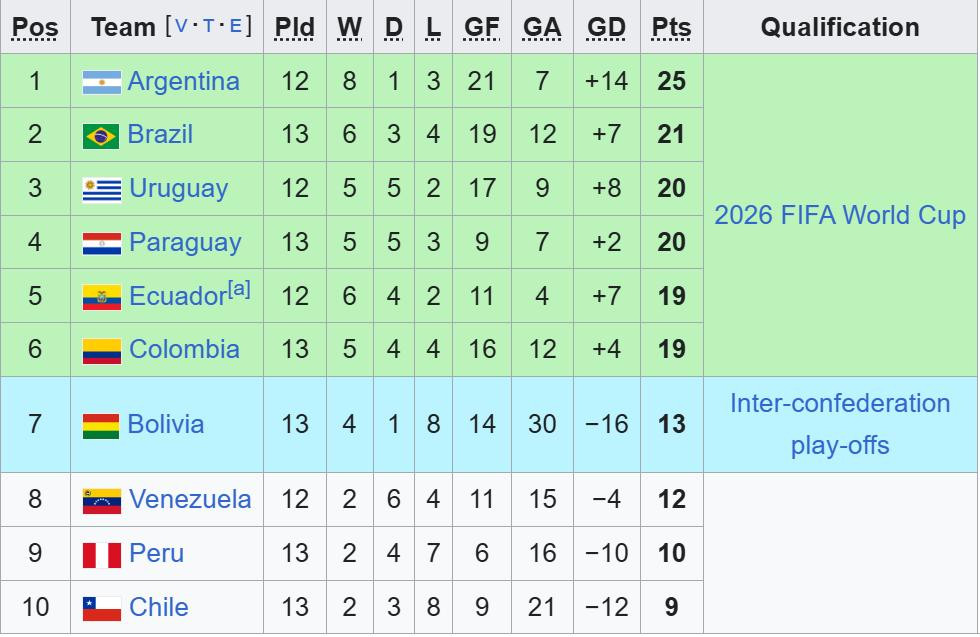Click the V (view template) link
The width and height of the screenshot is (980, 637).
click(x=181, y=26)
